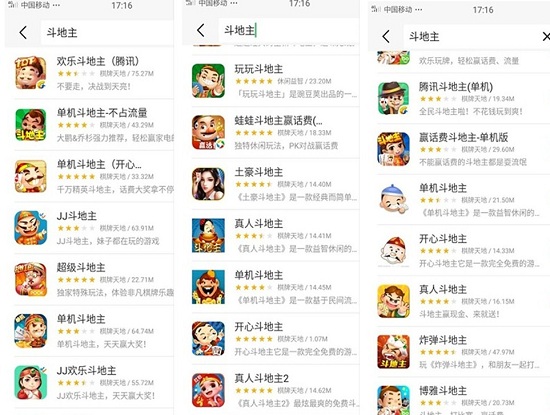550x415 pixels.
Task: Open the 土豪斗地主 app icon
Action: pyautogui.click(x=208, y=184)
